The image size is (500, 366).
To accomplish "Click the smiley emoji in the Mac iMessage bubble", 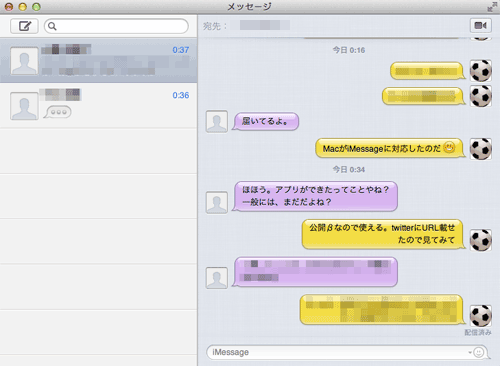I will [x=449, y=147].
